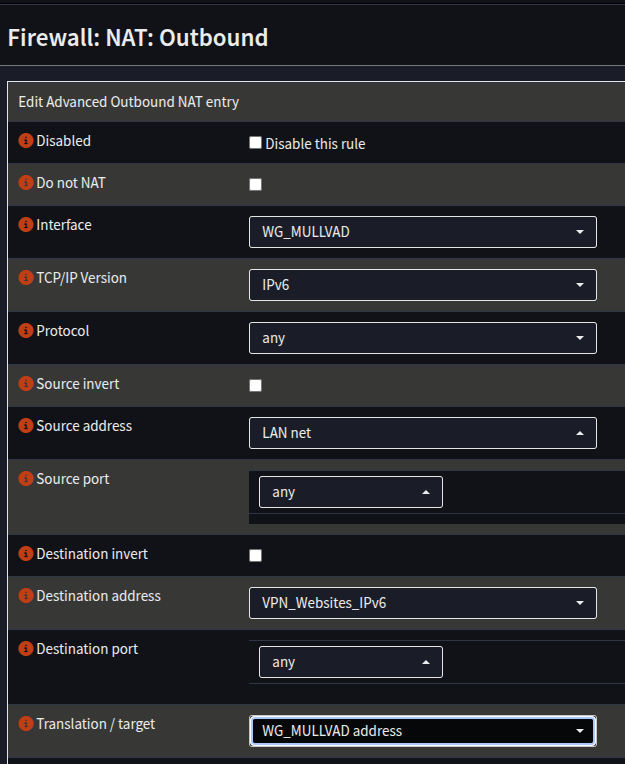This screenshot has width=625, height=764.
Task: Toggle the Source invert checkbox
Action: (255, 385)
